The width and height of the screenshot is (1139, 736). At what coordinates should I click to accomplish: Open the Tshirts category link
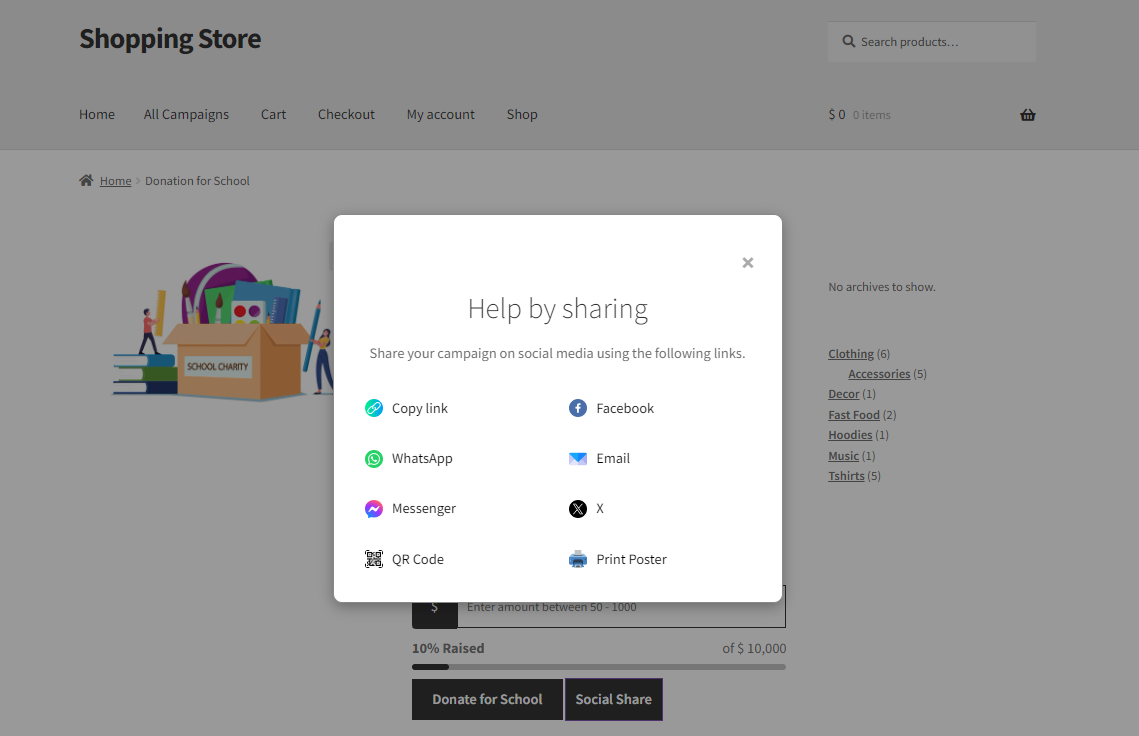coord(846,476)
